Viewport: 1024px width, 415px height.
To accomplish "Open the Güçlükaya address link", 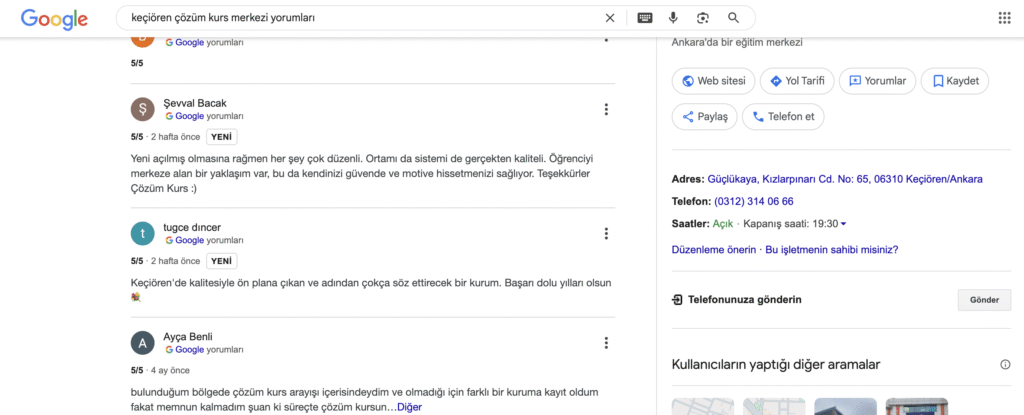I will (x=845, y=179).
